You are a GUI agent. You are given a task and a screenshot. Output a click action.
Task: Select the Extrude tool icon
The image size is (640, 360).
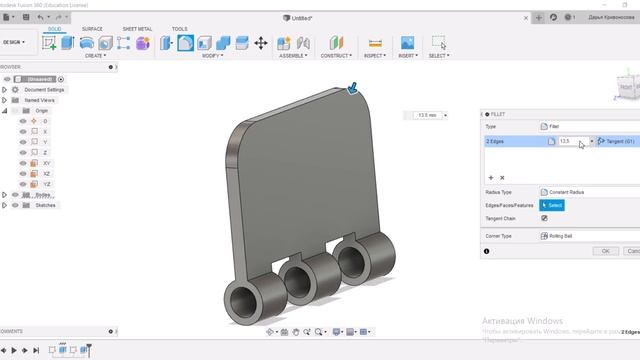click(67, 43)
